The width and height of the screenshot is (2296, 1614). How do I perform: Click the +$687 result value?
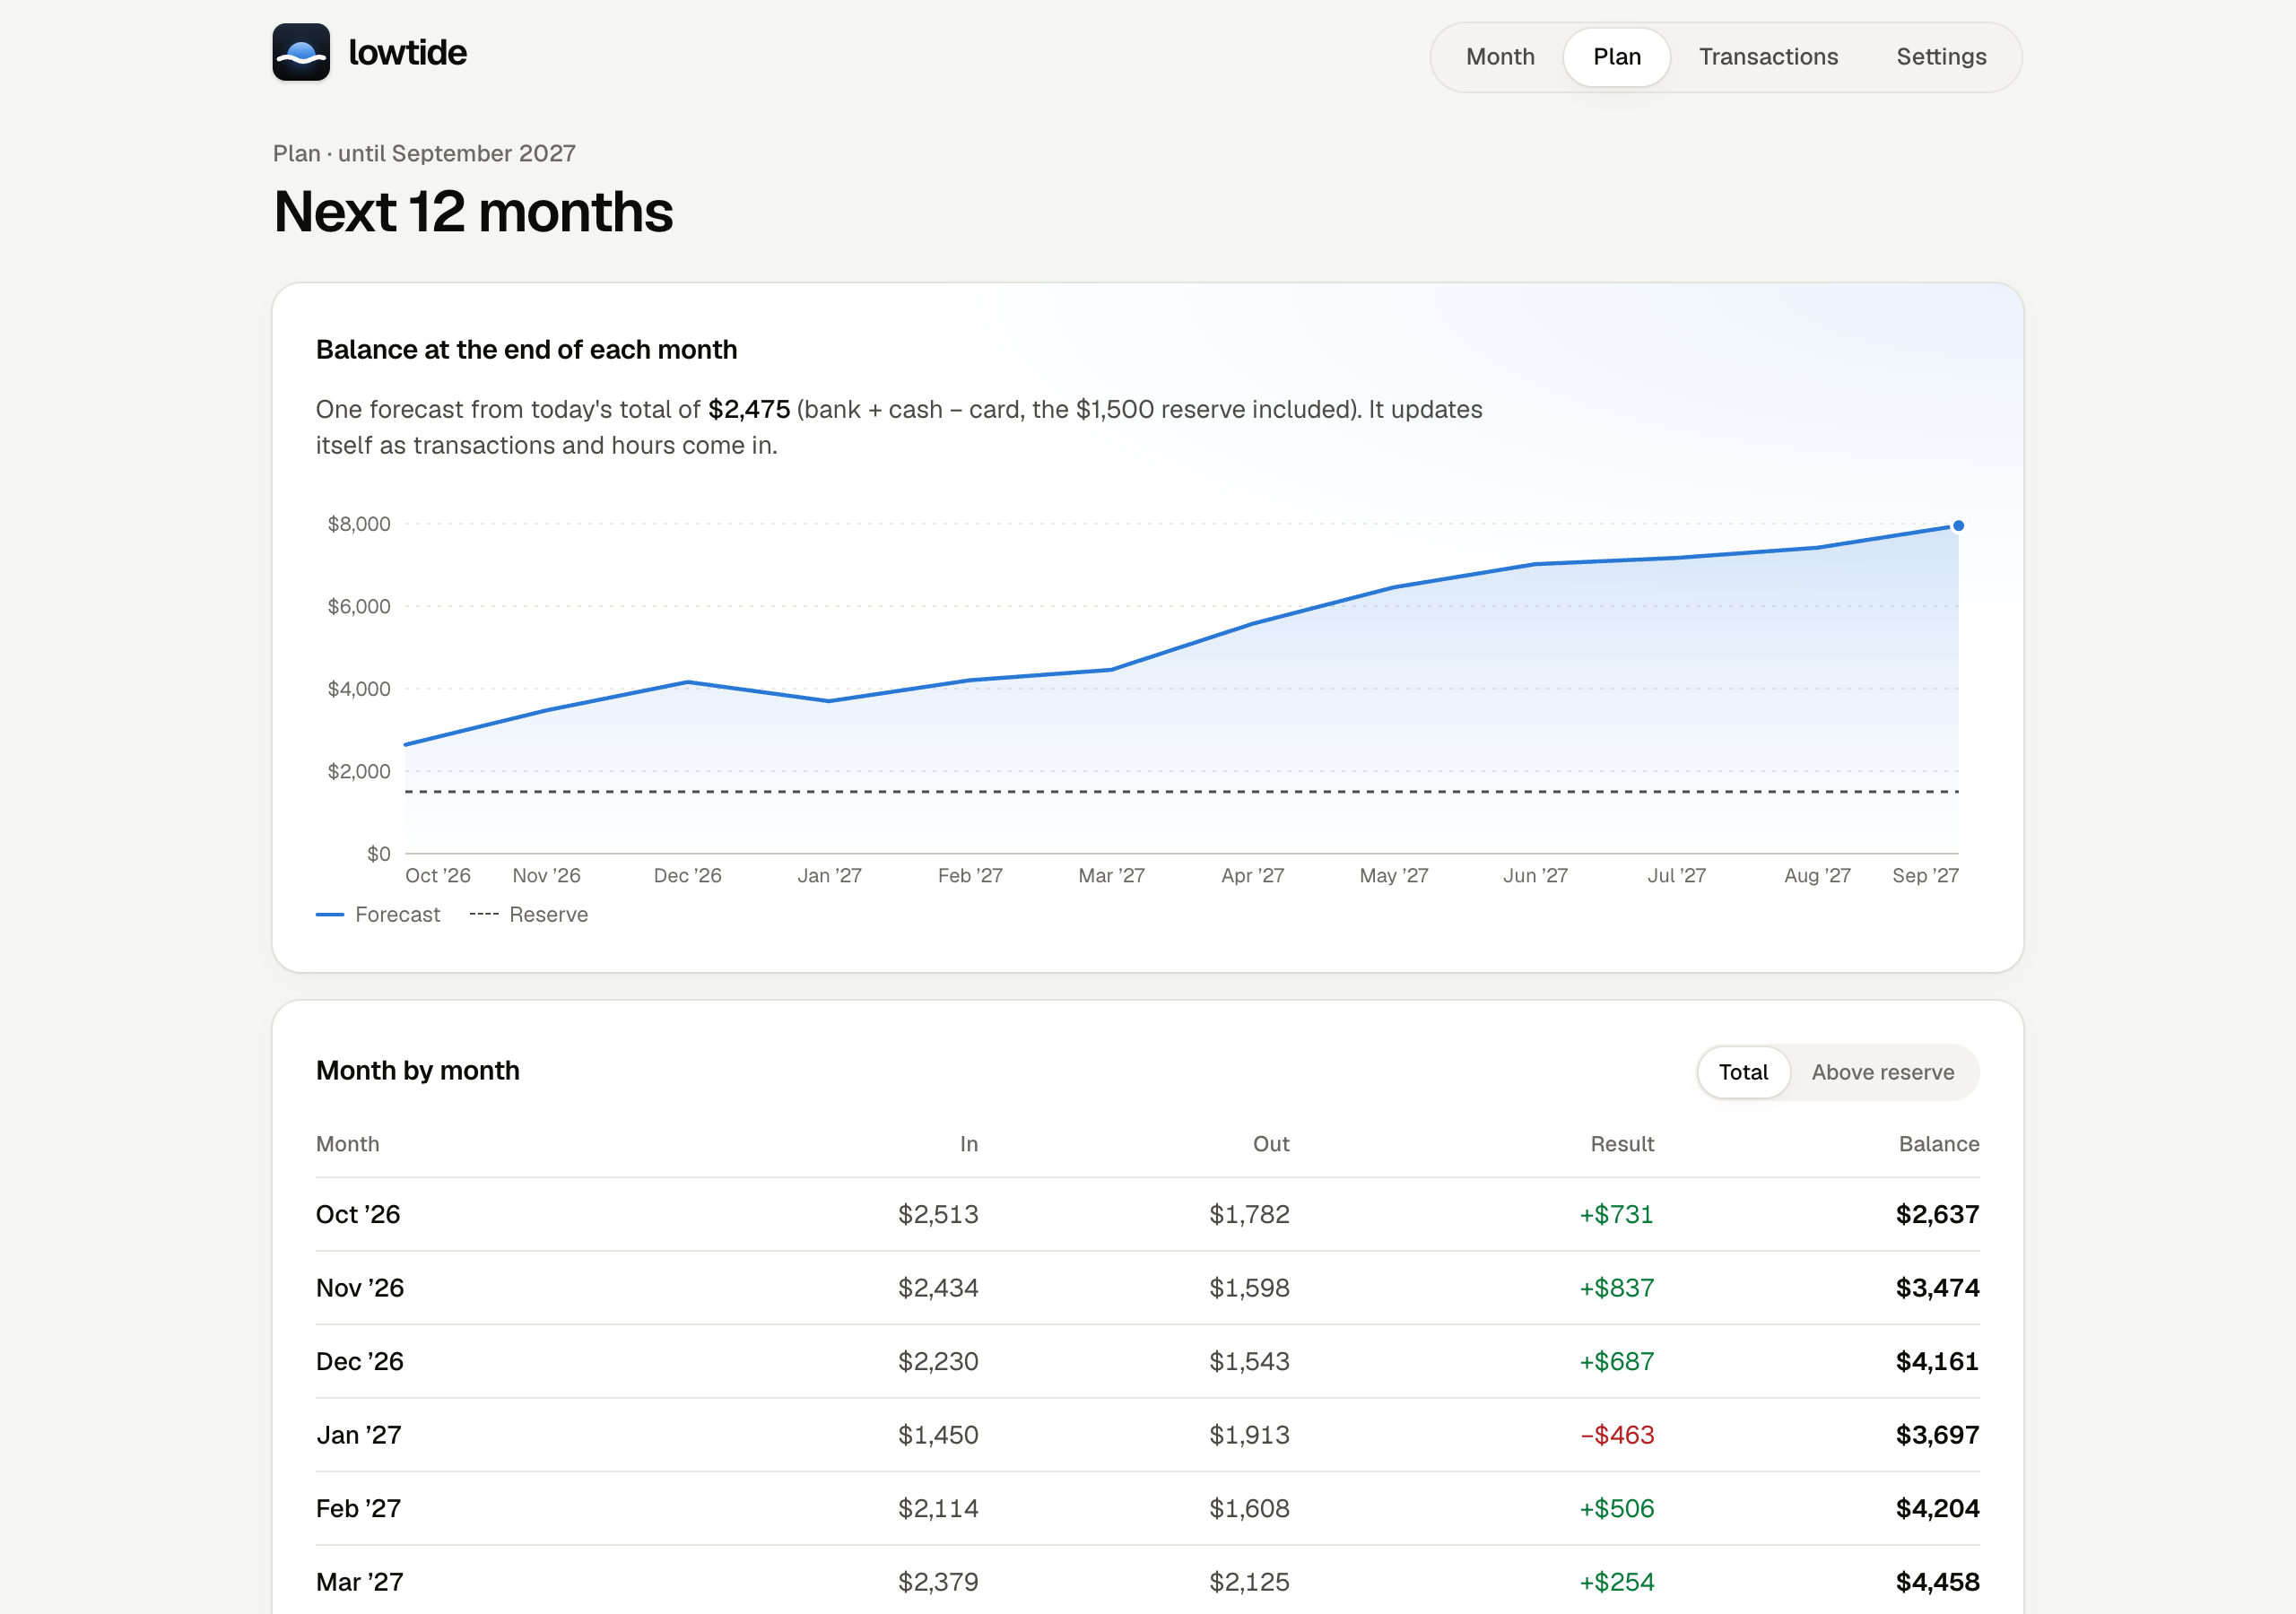tap(1617, 1361)
